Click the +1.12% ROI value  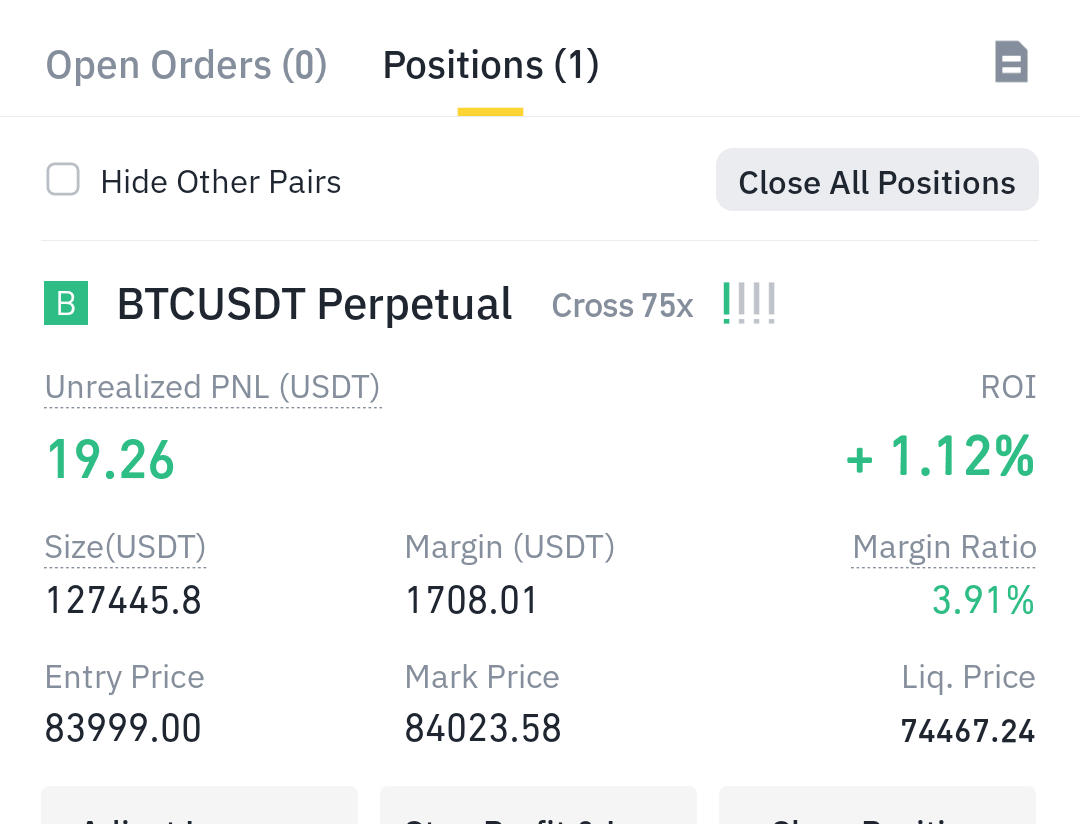click(940, 456)
